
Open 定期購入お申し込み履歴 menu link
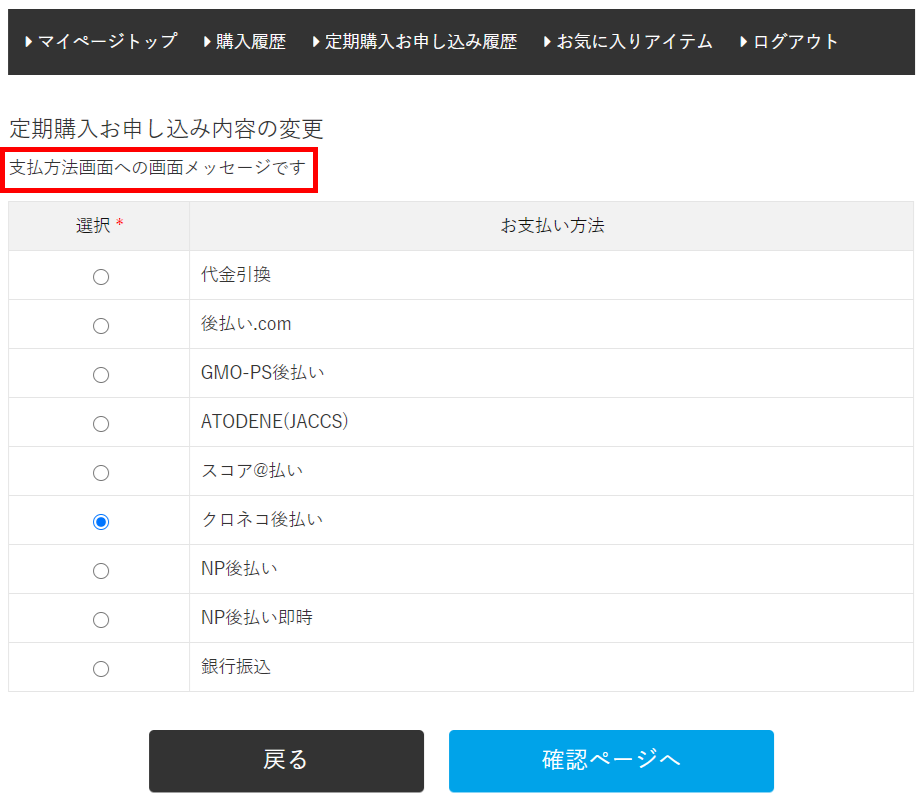coord(416,42)
